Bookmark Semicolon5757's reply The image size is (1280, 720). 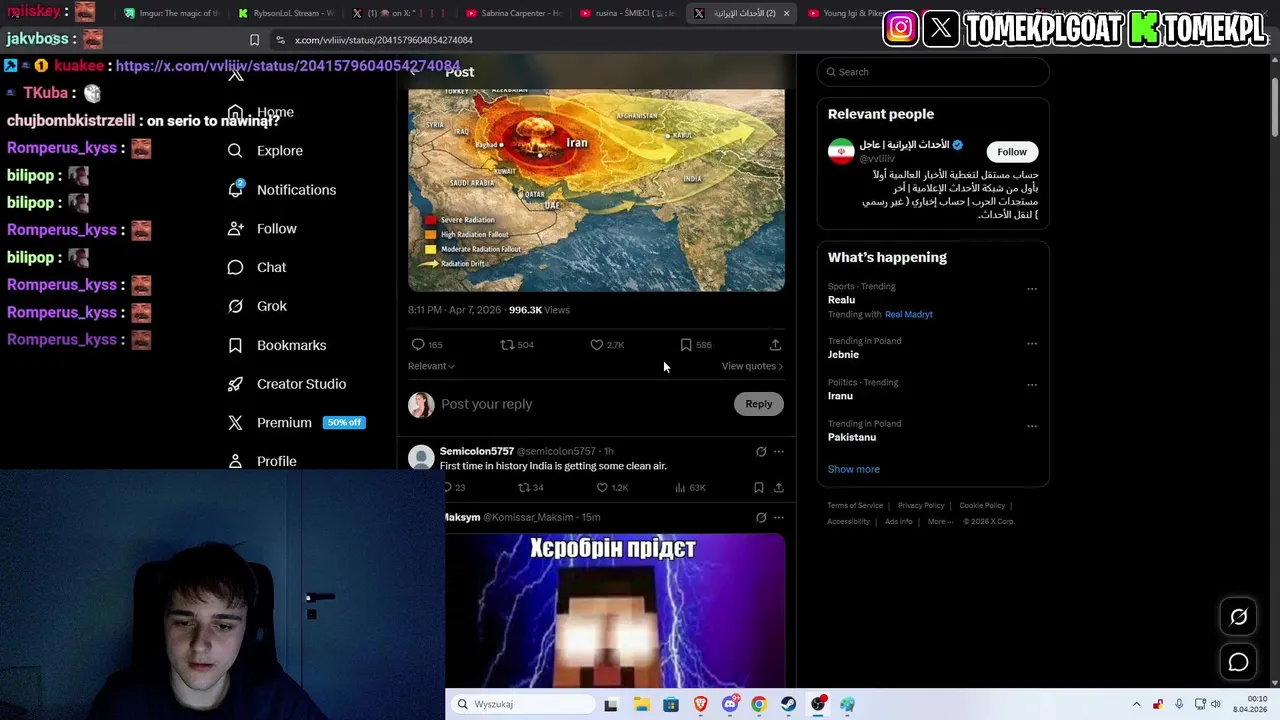pos(759,488)
